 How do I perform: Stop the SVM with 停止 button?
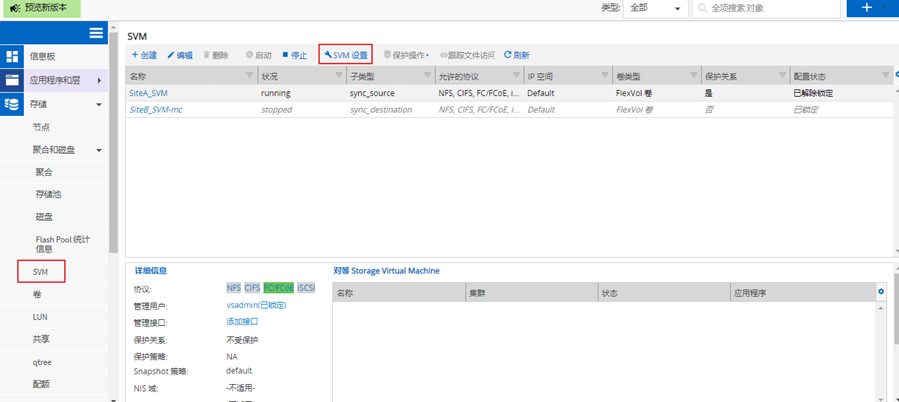click(295, 55)
